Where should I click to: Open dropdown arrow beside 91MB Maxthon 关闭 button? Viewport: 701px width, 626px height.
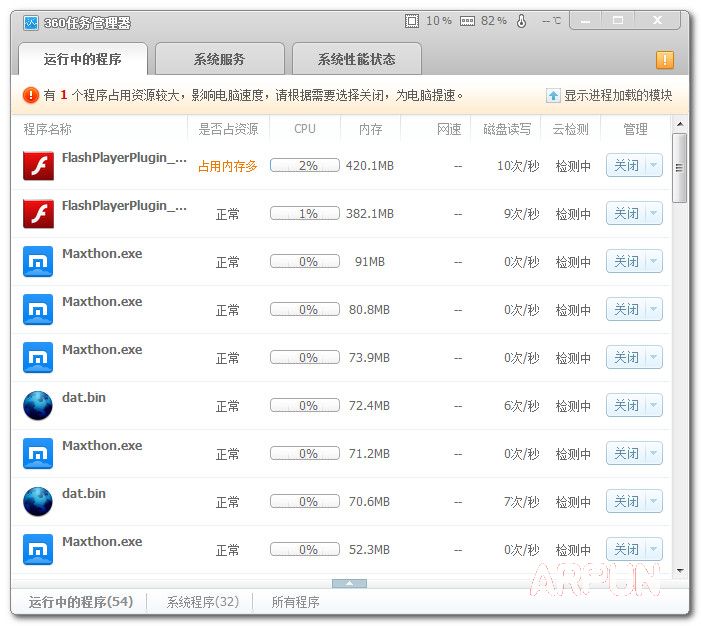pos(653,262)
